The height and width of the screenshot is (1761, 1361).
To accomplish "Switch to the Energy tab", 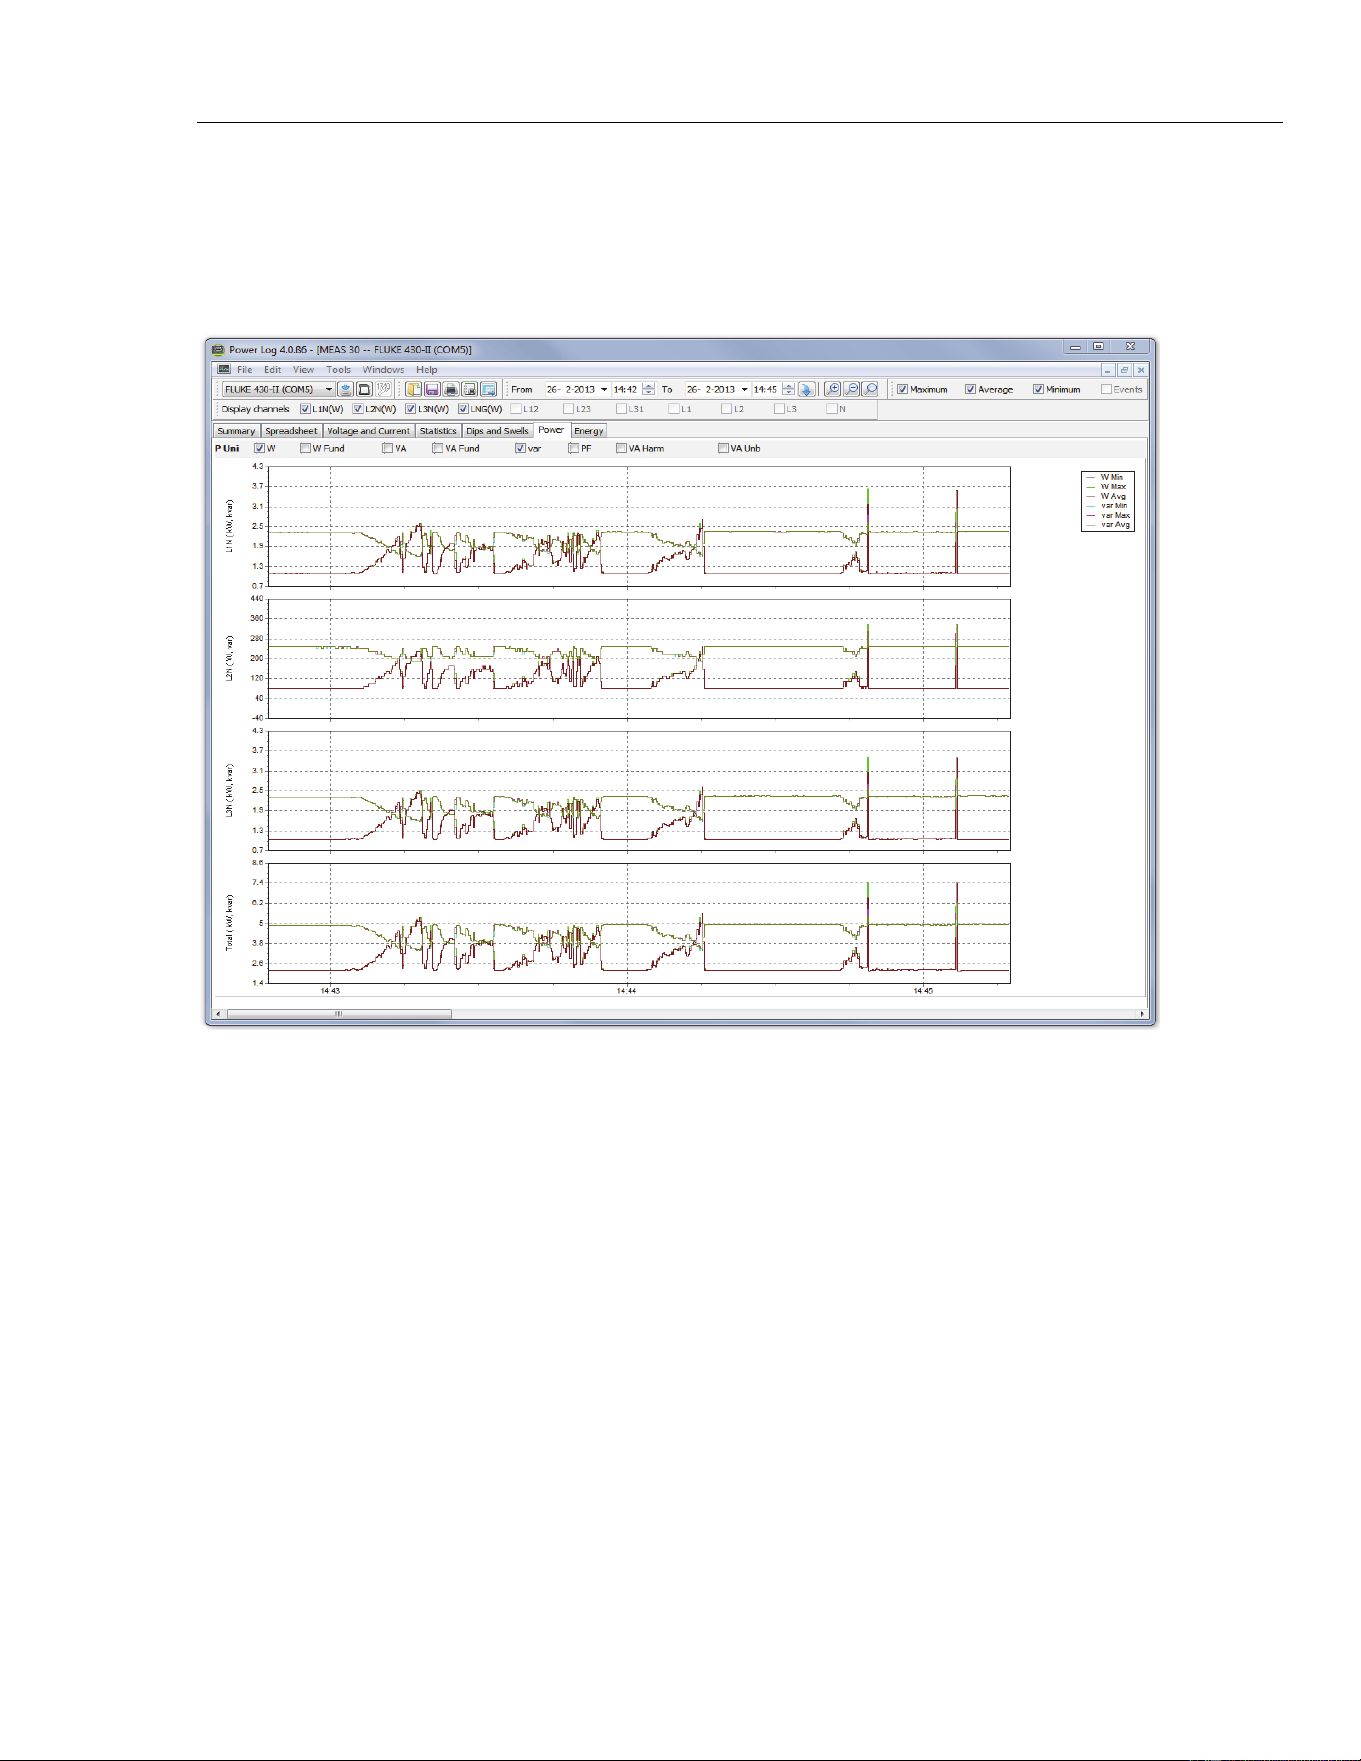I will tap(589, 431).
